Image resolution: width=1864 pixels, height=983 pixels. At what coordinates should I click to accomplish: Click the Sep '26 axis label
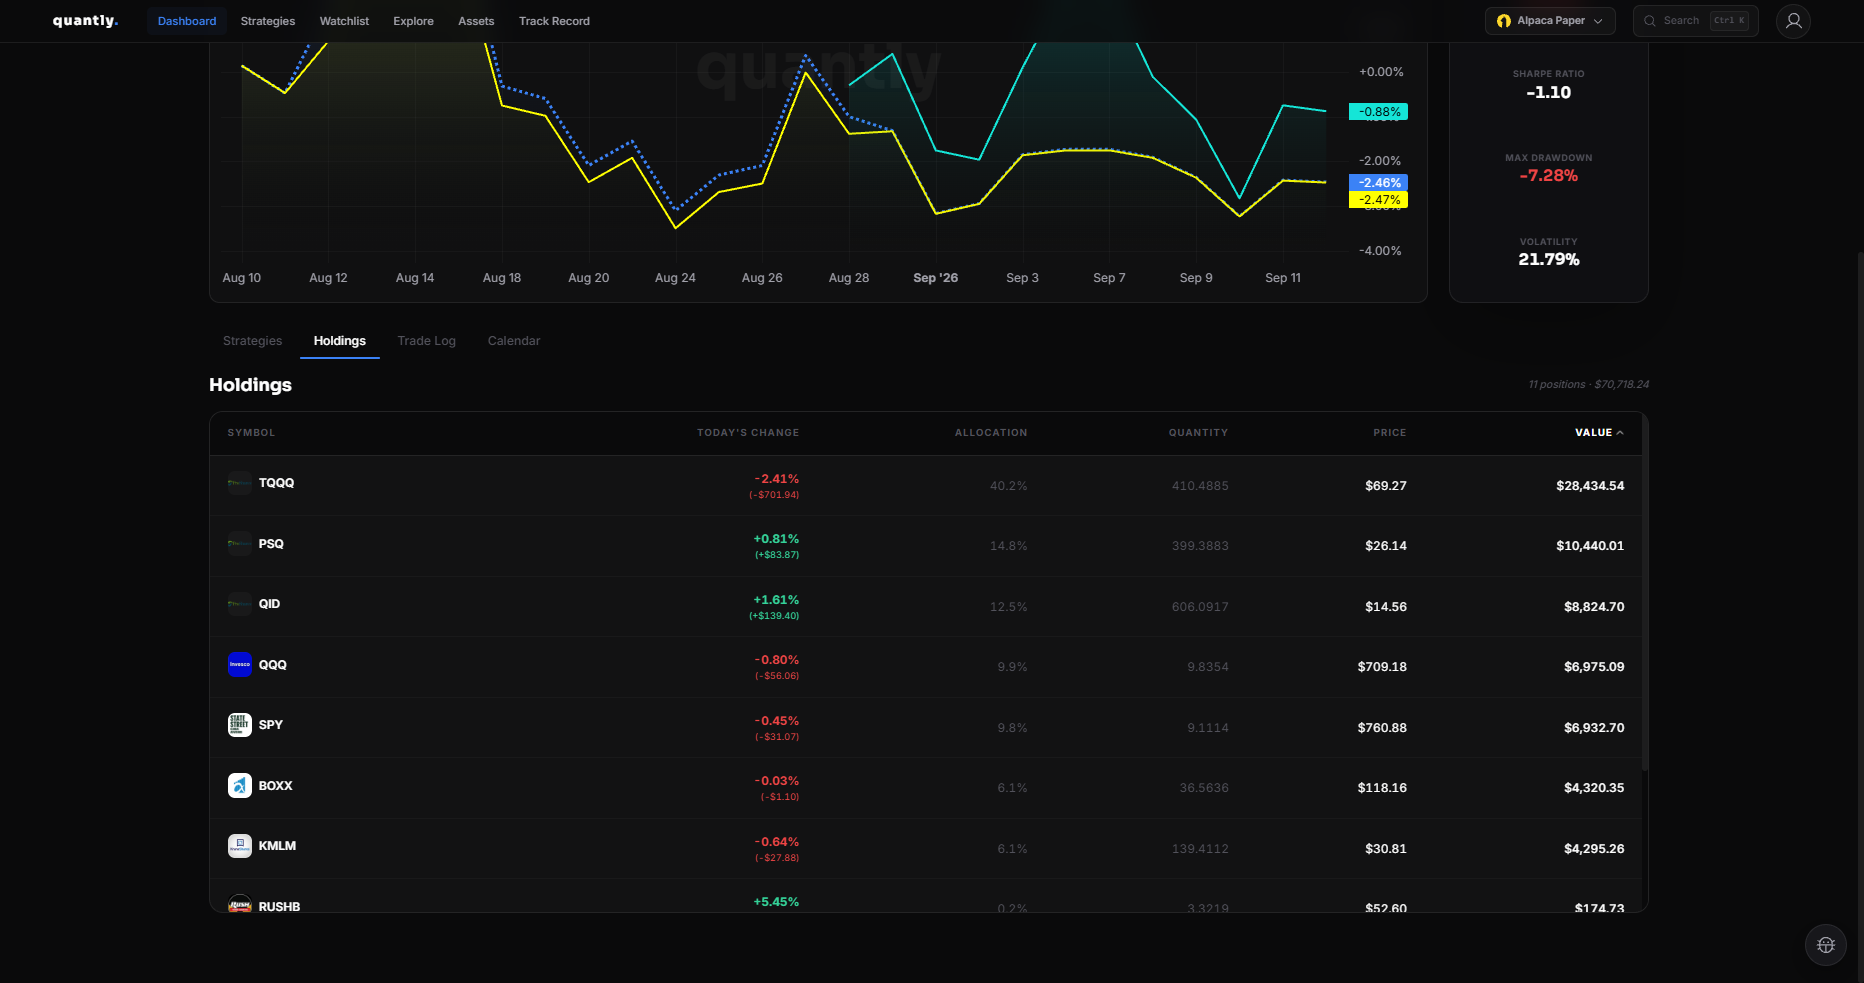pyautogui.click(x=935, y=278)
